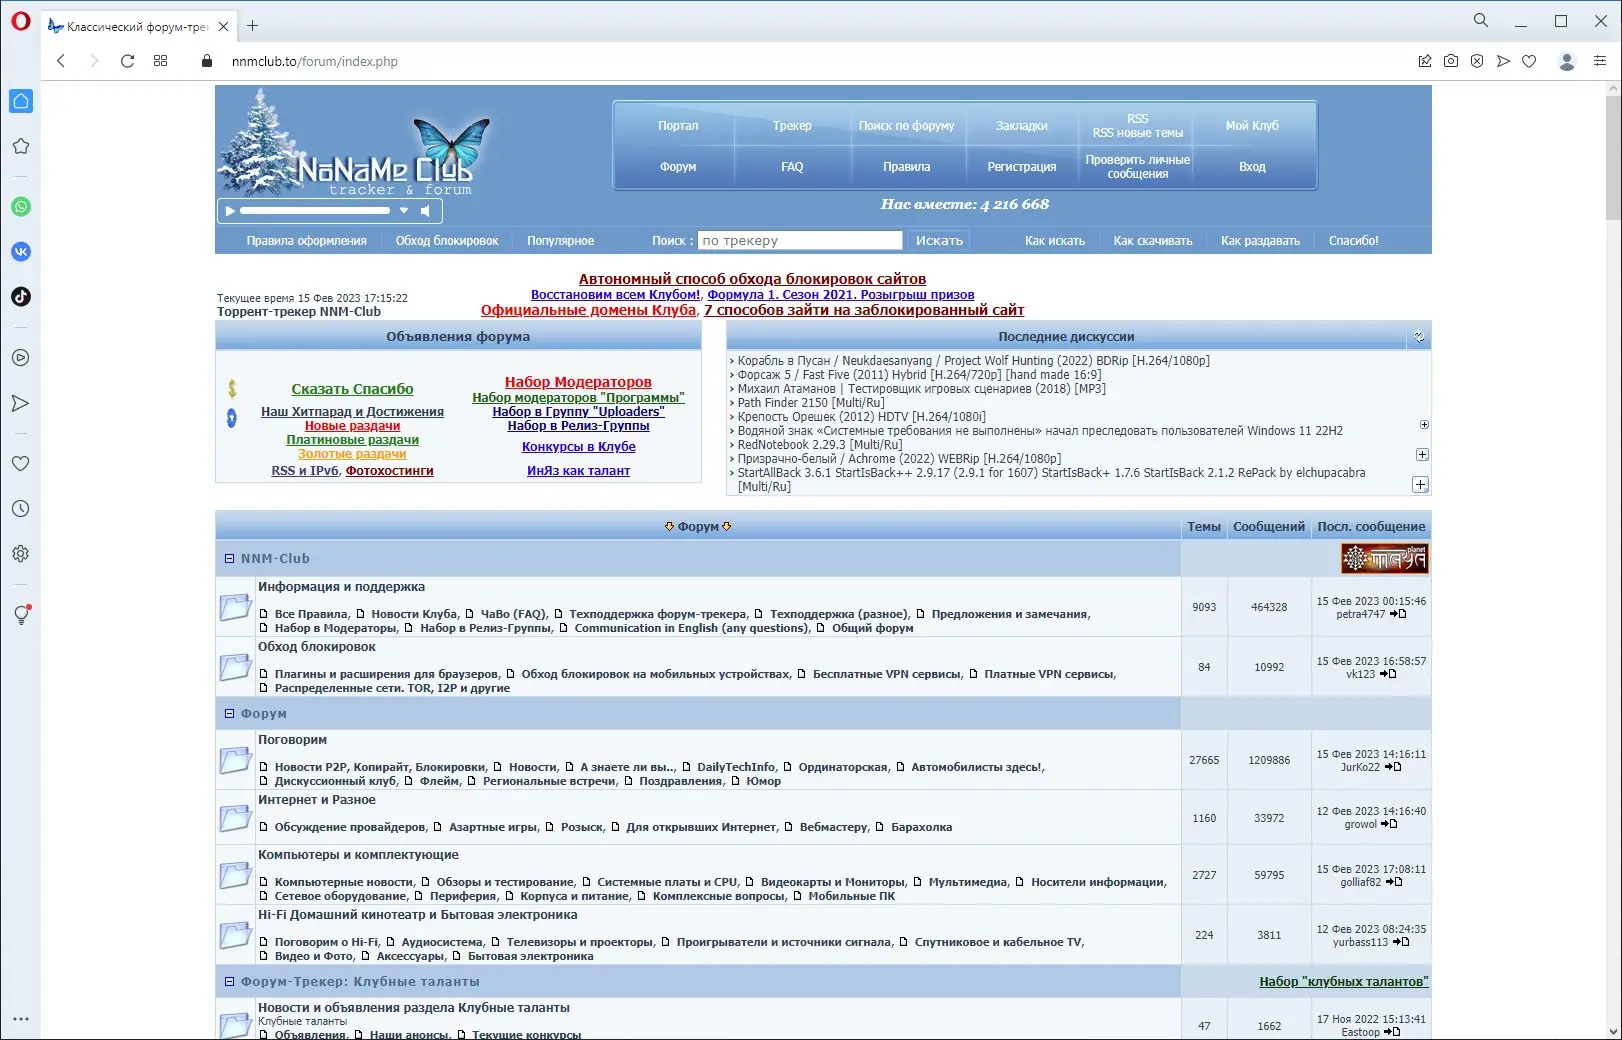Click the smallest plus button in discussions panel

pos(1424,425)
